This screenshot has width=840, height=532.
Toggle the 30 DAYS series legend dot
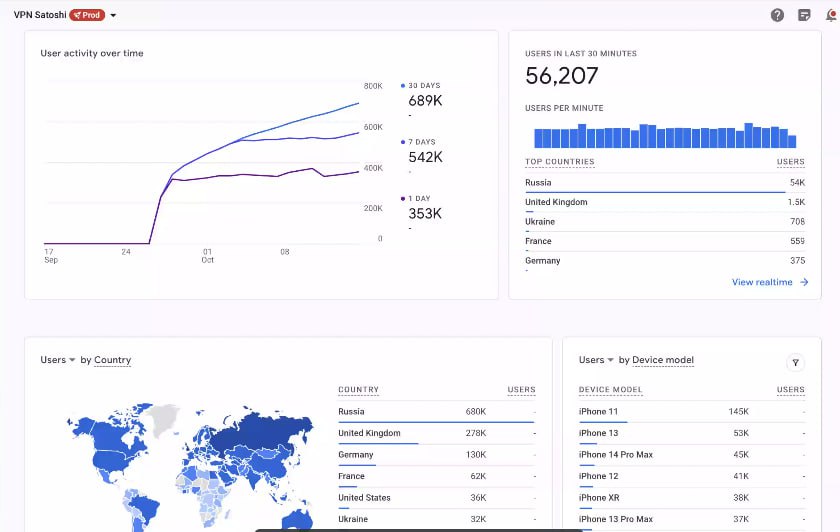[403, 86]
